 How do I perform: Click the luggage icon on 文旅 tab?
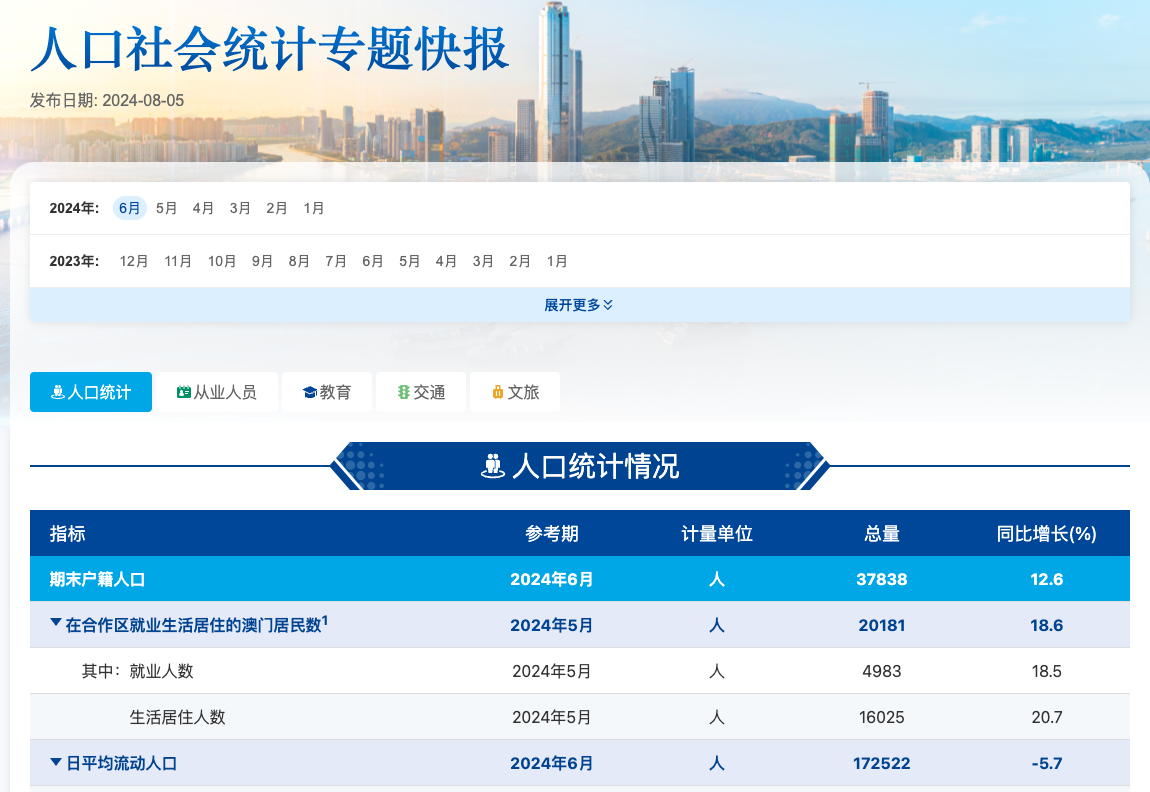click(497, 393)
